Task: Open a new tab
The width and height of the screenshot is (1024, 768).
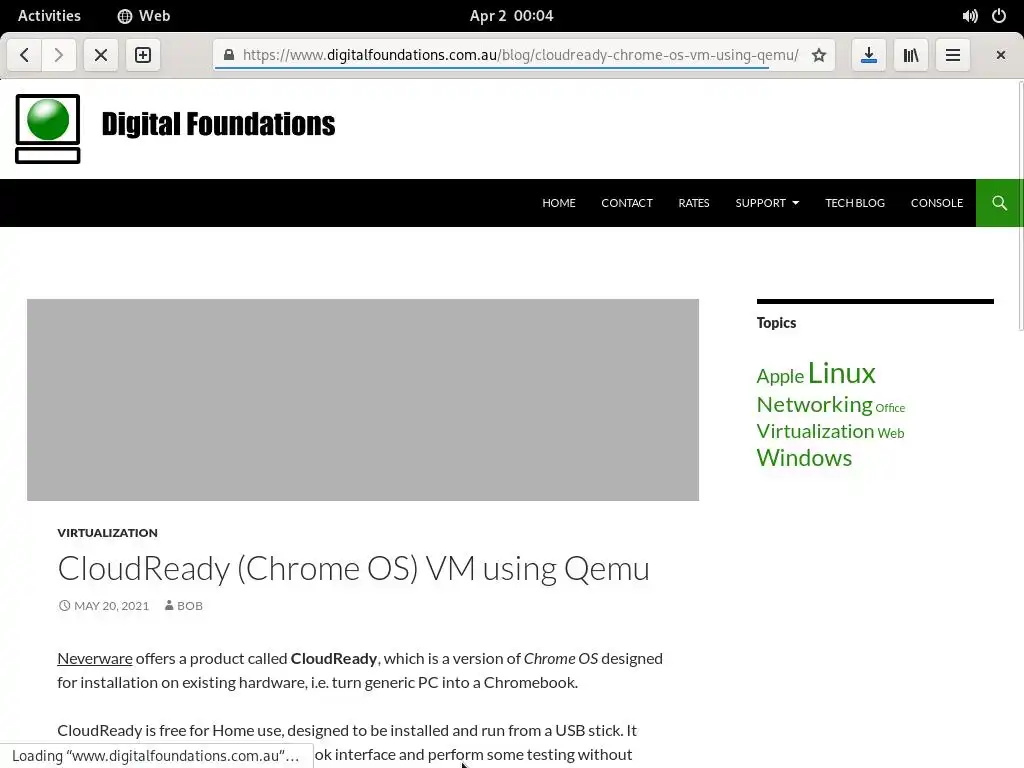Action: pos(143,55)
